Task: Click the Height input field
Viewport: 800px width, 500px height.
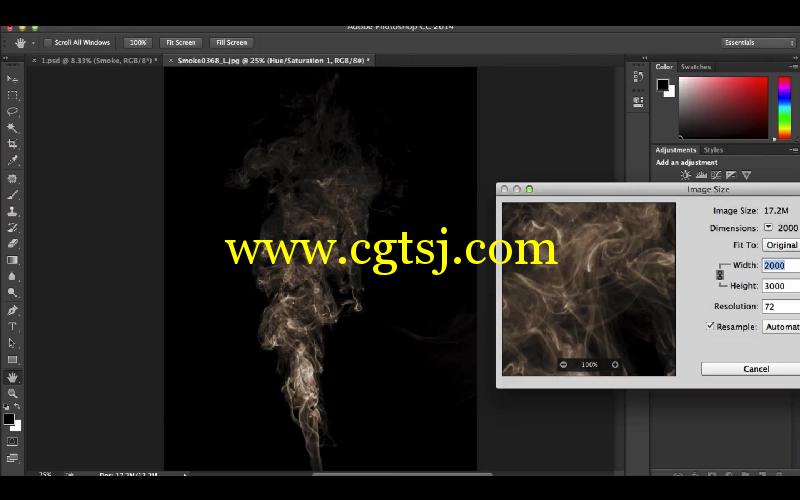Action: [781, 286]
